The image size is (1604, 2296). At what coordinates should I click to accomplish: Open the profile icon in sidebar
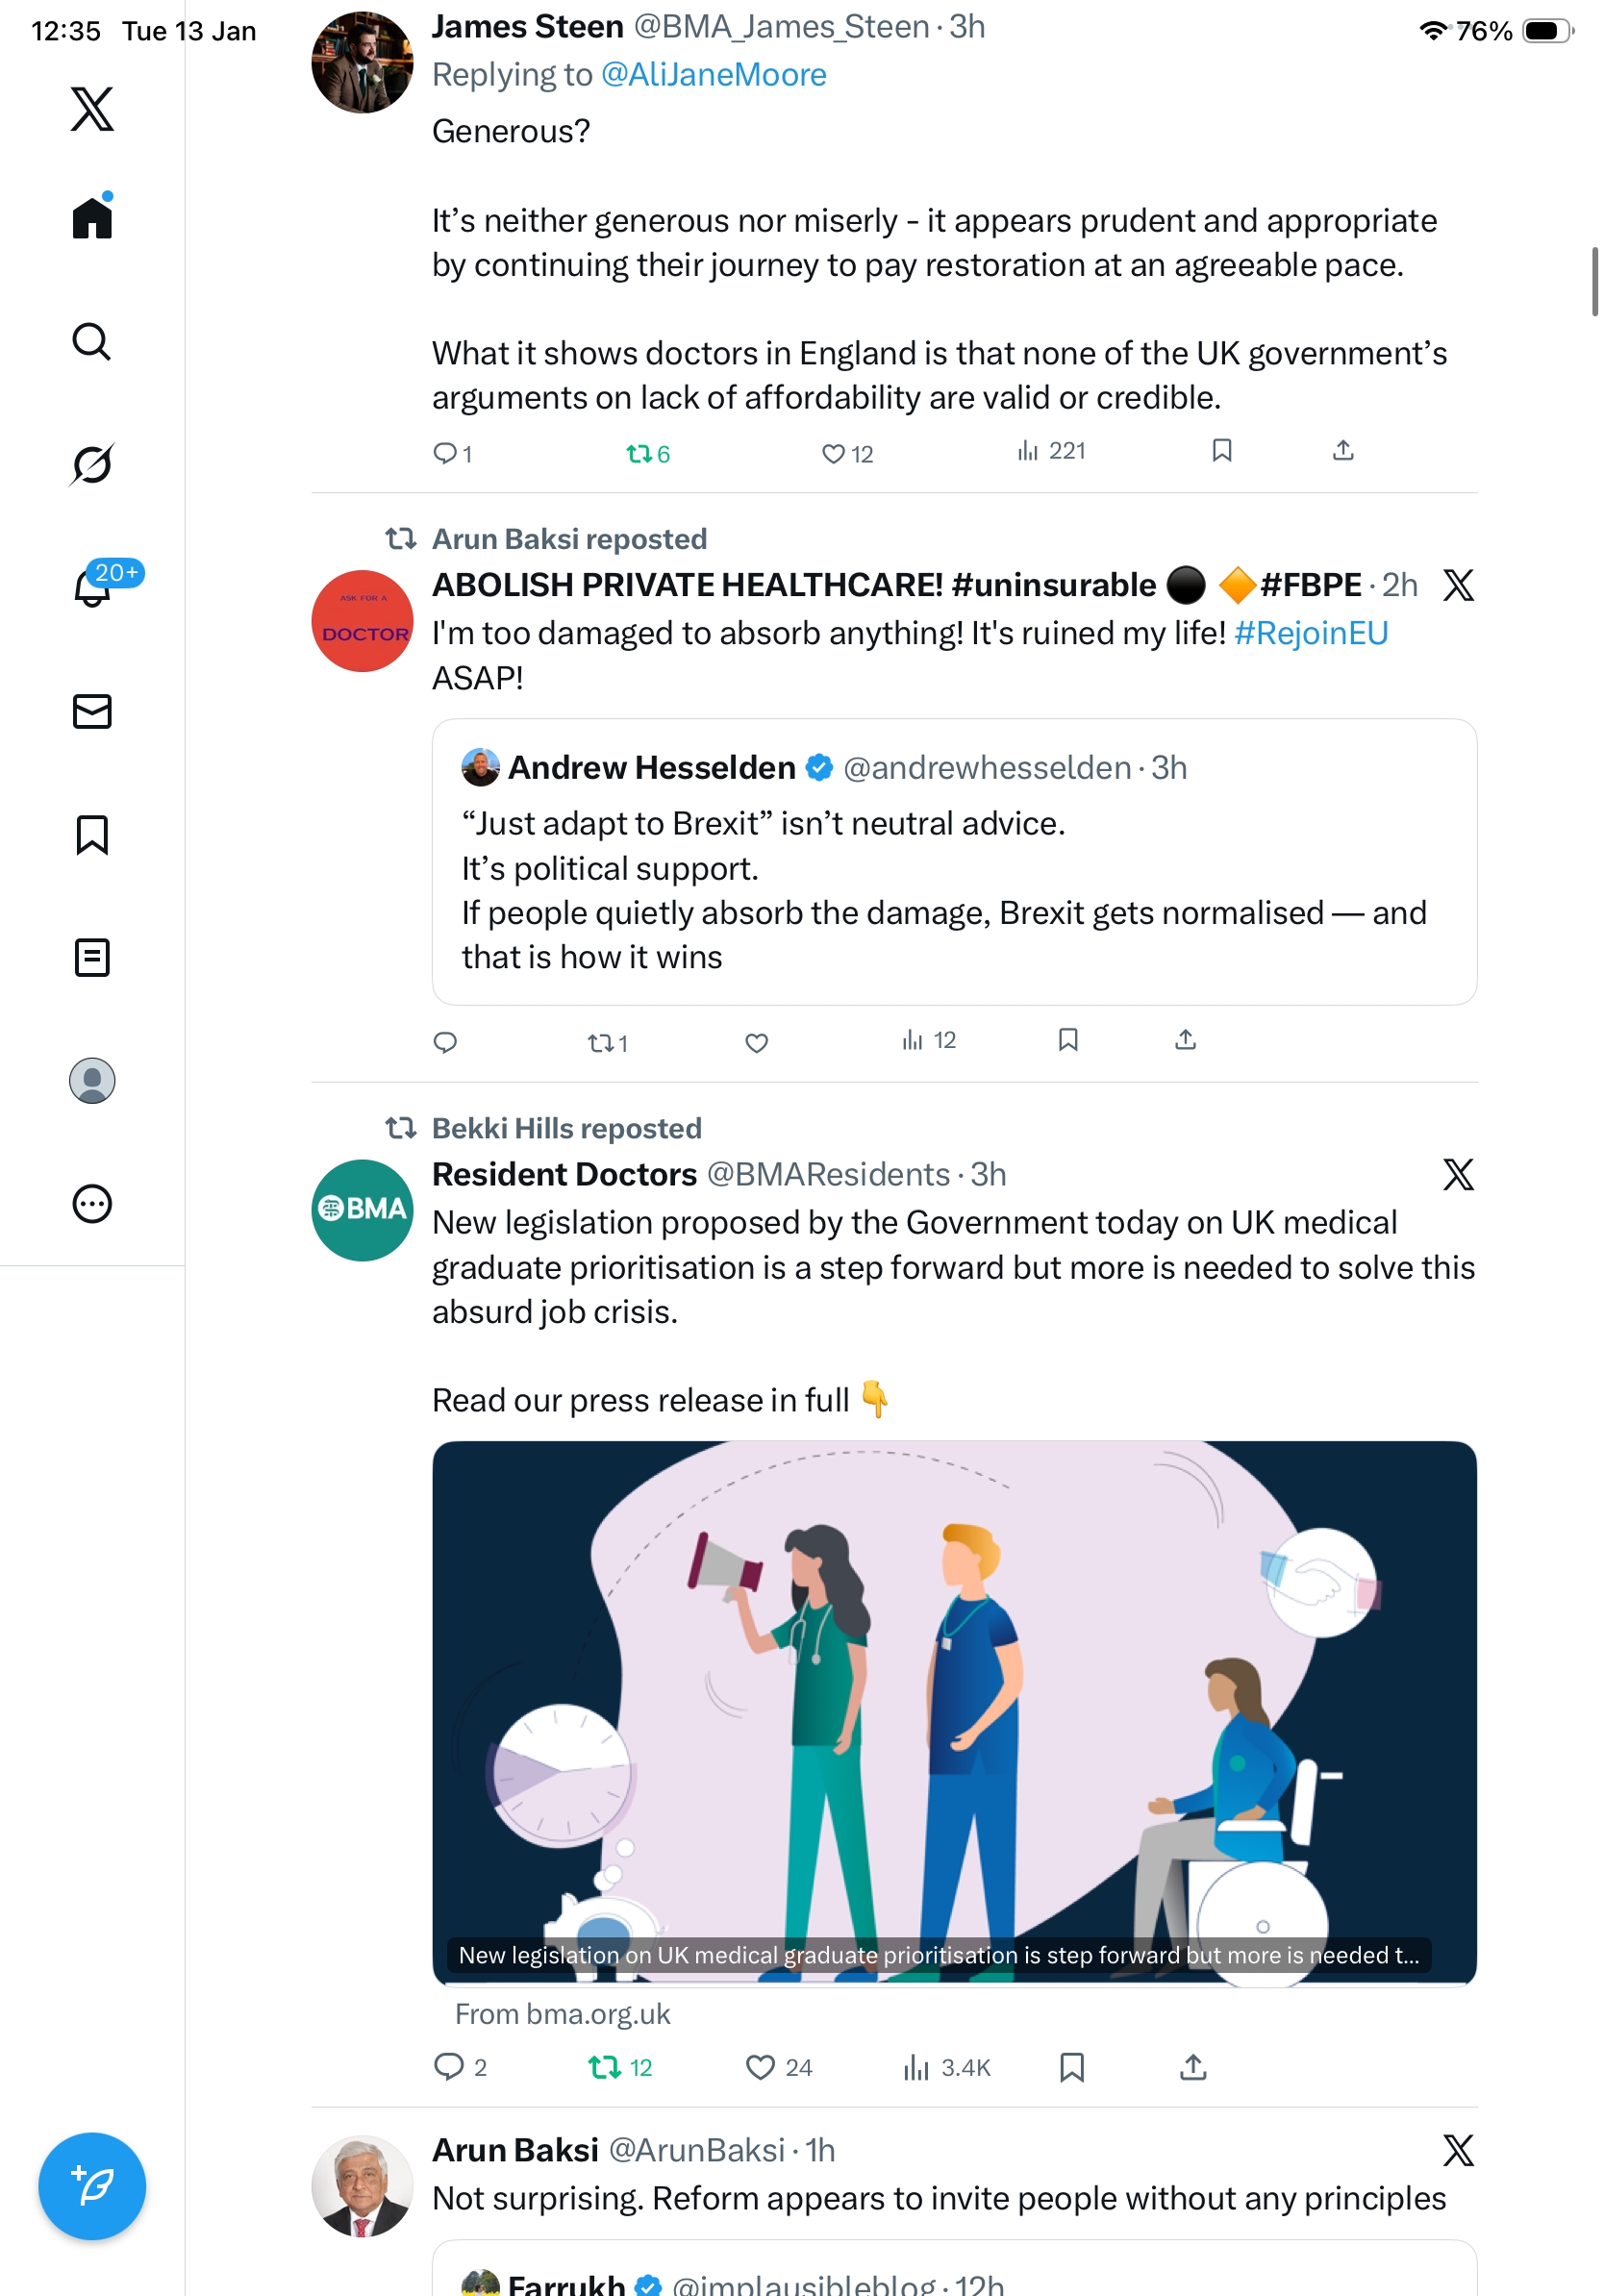pyautogui.click(x=92, y=1081)
